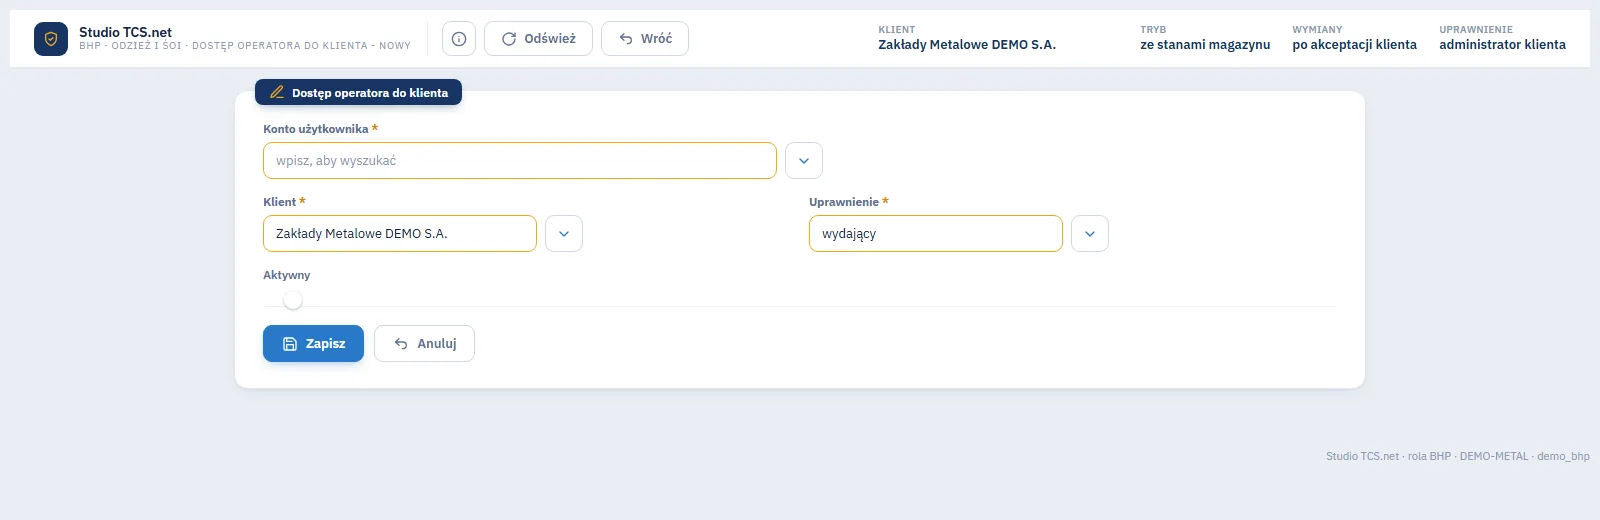Expand the Klient dropdown chevron
This screenshot has width=1600, height=520.
point(564,234)
